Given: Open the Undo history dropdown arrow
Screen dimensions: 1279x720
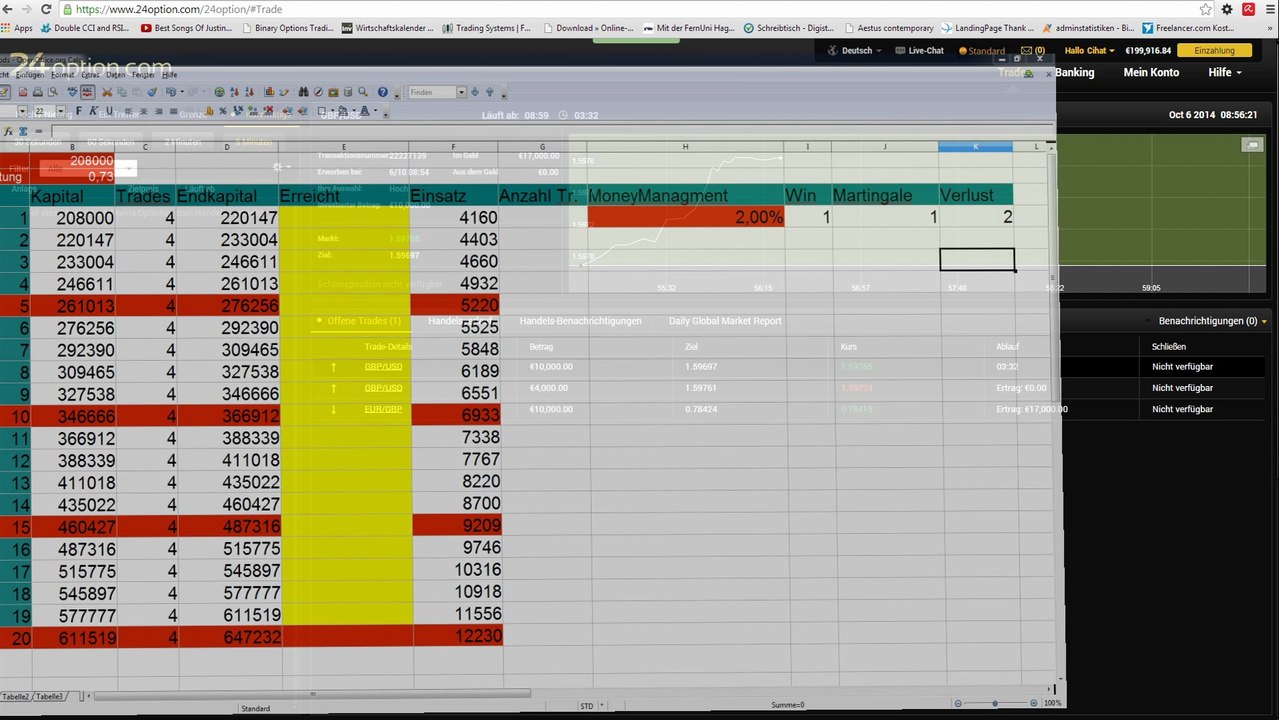Looking at the screenshot, I should click(182, 92).
